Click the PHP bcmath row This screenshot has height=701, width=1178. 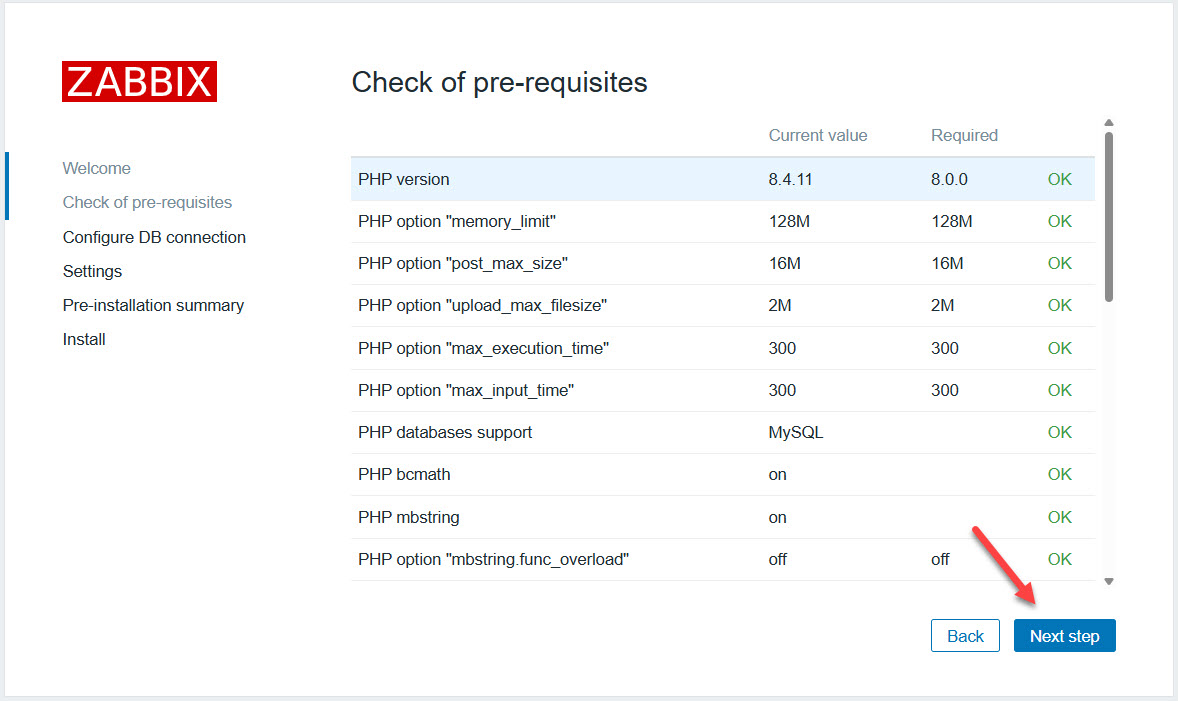(722, 474)
